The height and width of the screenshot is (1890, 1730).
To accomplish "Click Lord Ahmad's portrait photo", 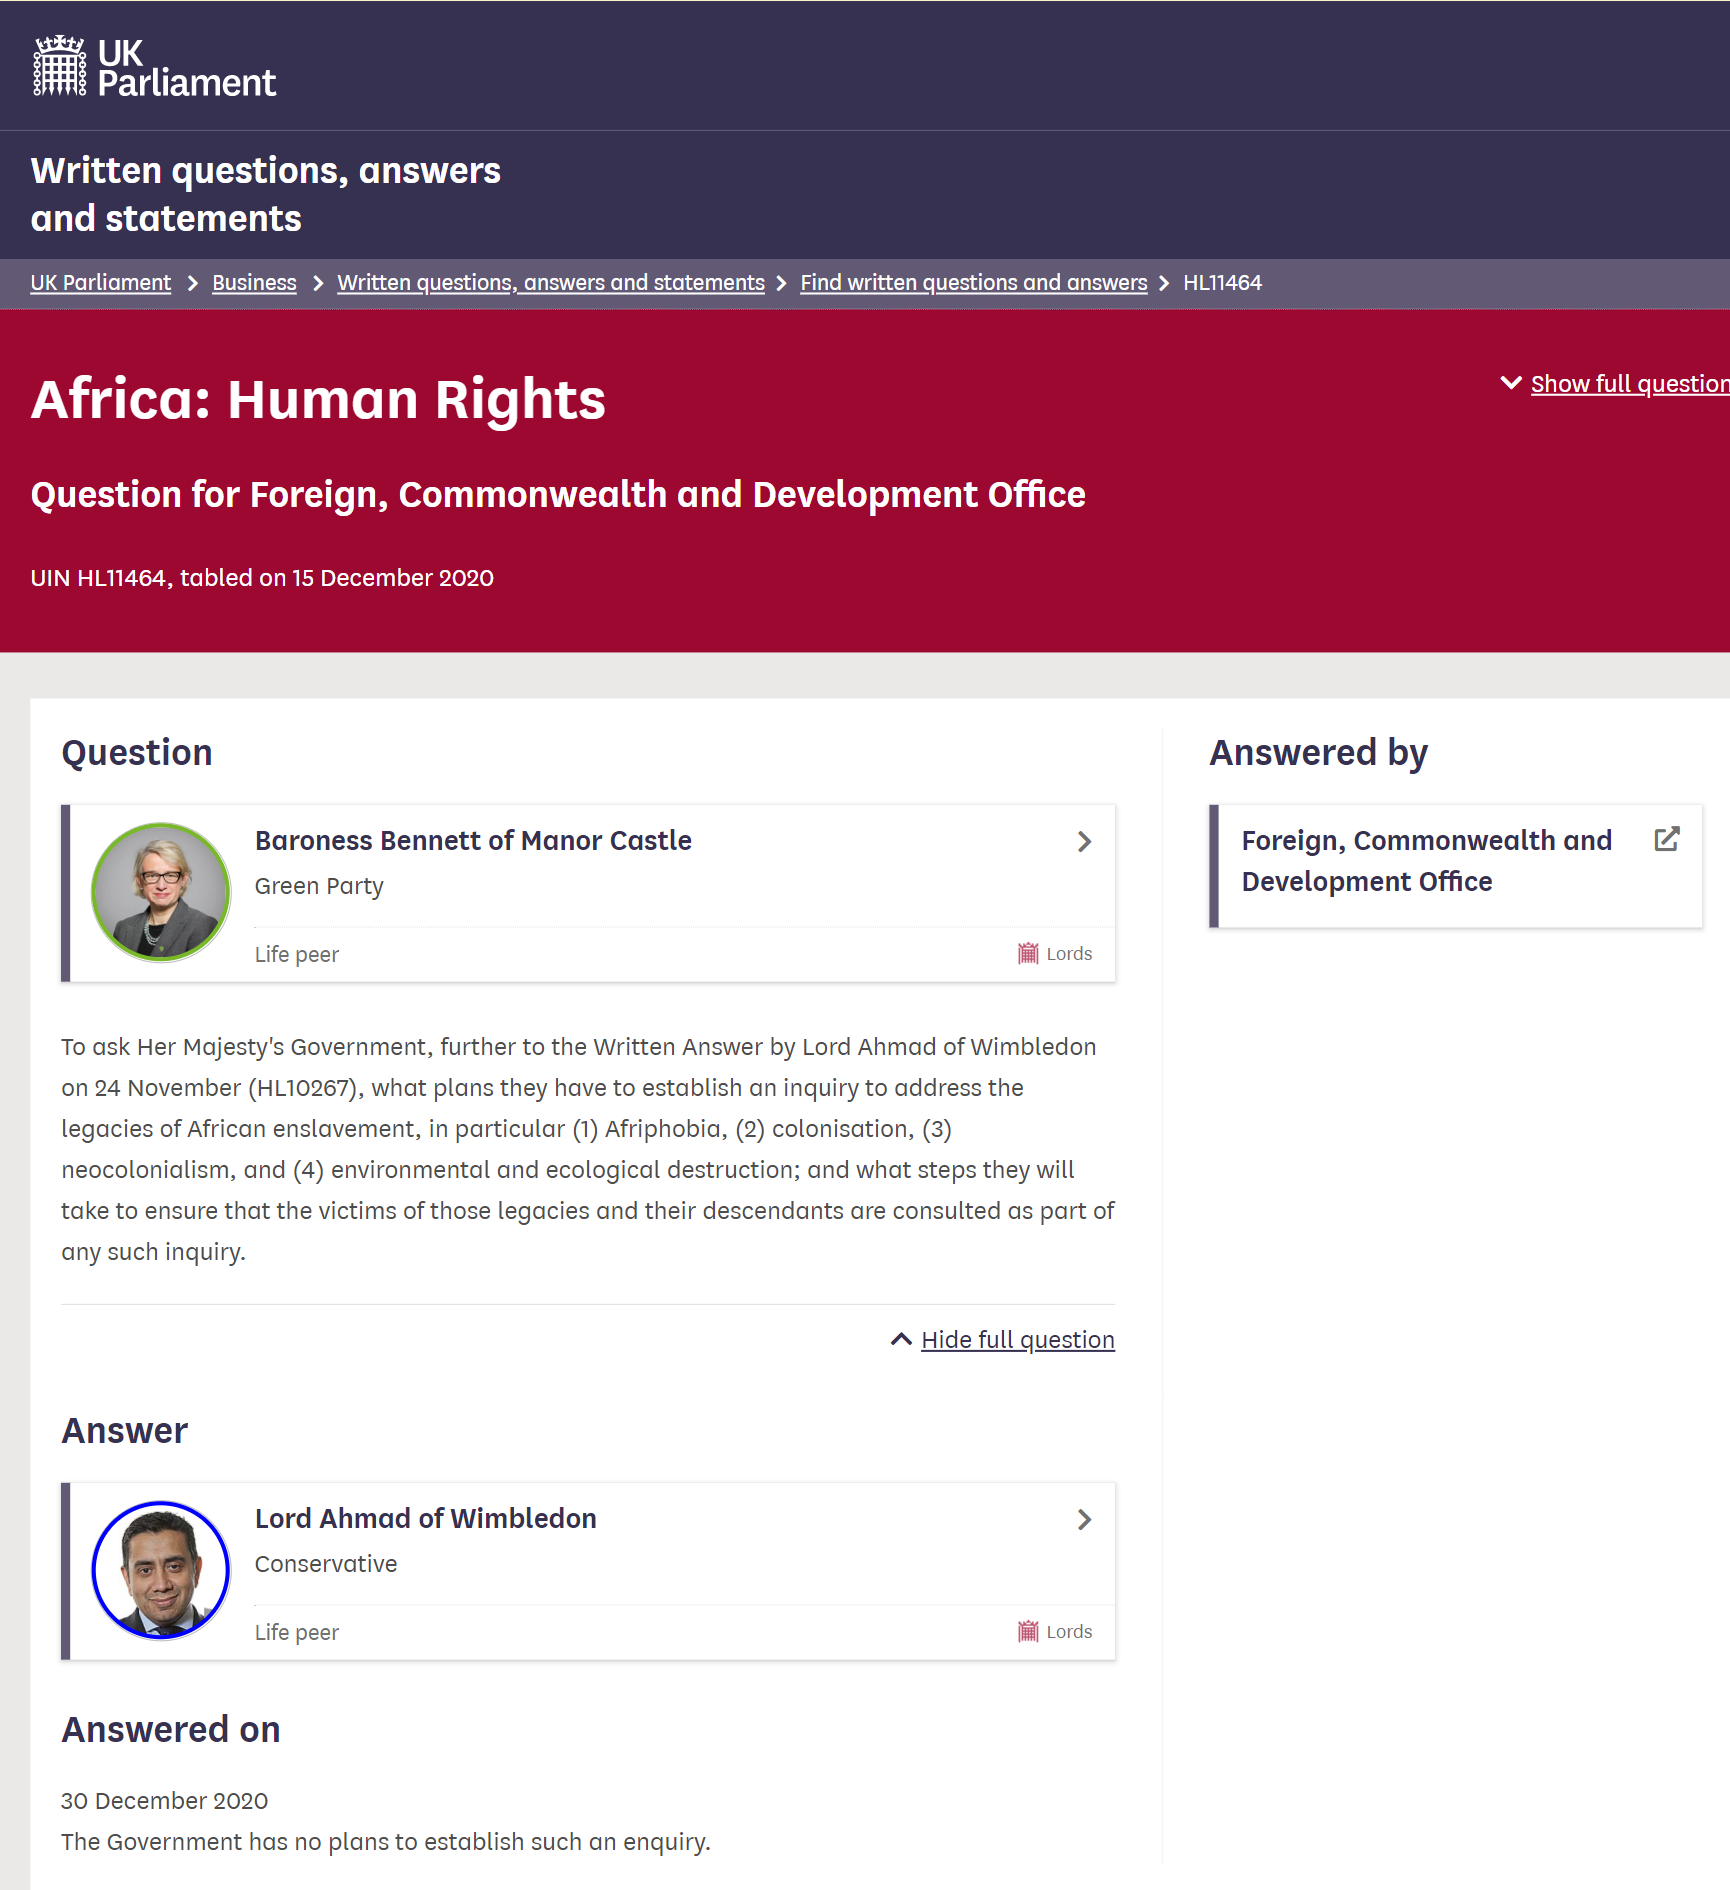I will (161, 1570).
